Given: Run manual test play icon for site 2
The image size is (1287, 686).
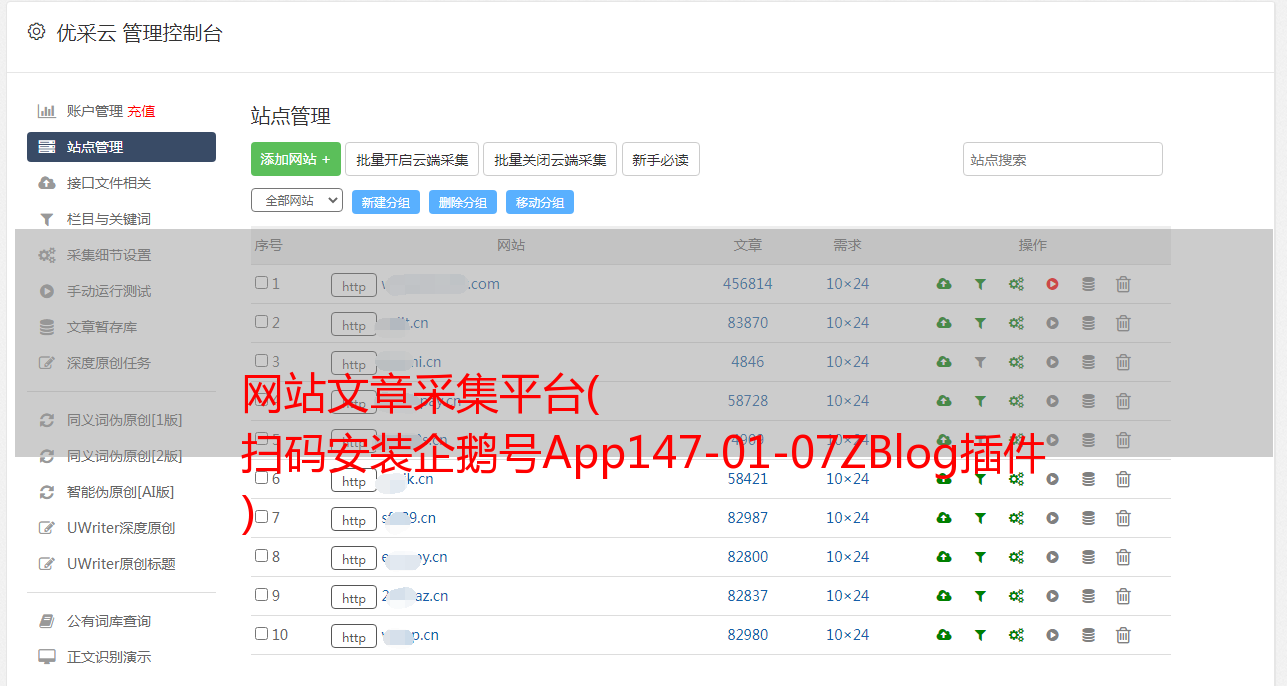Looking at the screenshot, I should click(1052, 323).
